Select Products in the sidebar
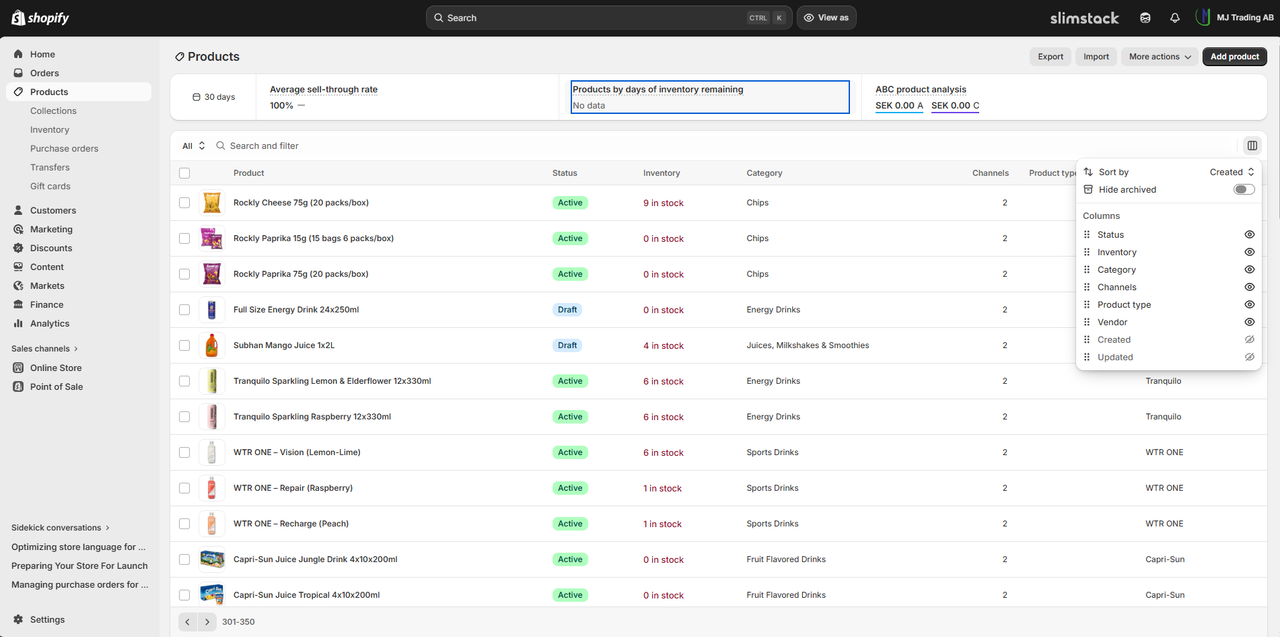The width and height of the screenshot is (1280, 637). point(78,92)
